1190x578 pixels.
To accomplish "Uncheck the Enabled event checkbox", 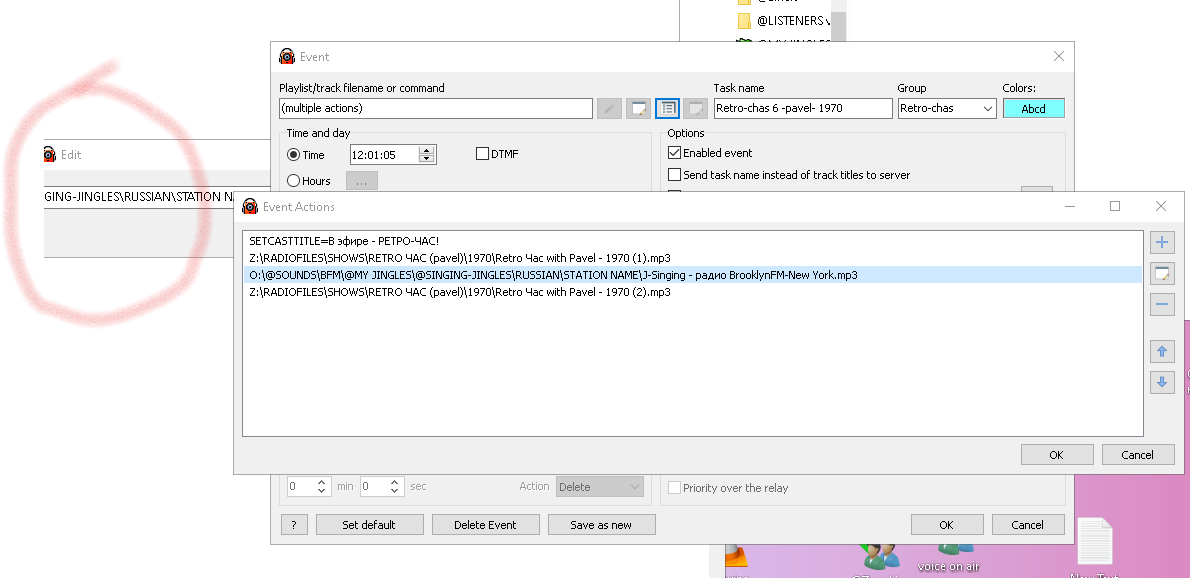I will point(674,153).
